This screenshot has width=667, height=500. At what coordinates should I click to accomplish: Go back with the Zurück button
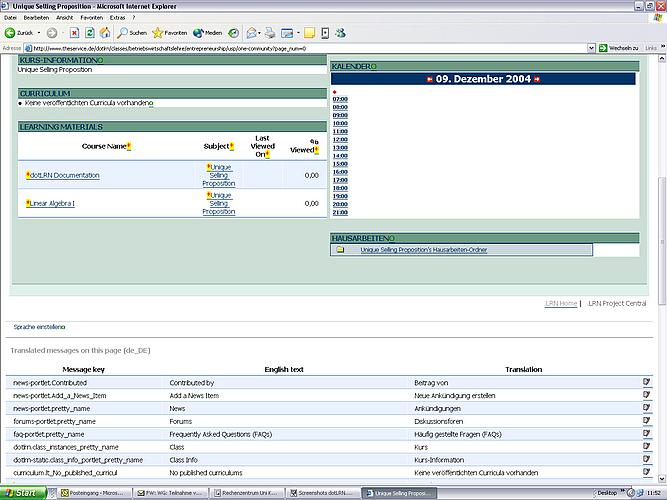coord(19,33)
